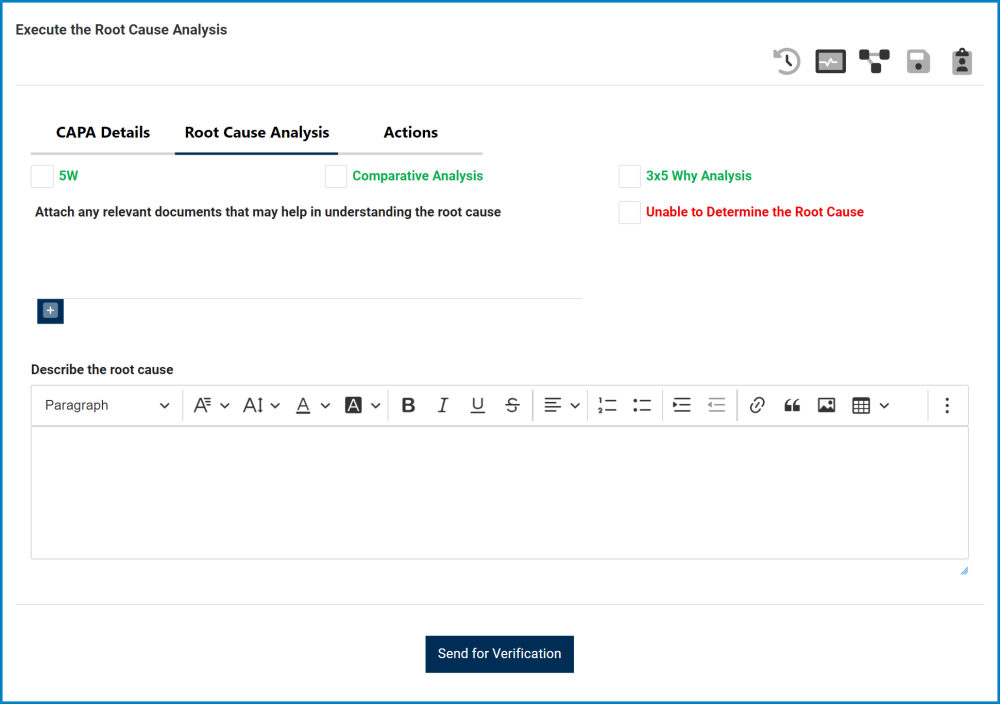Open the Paragraph style dropdown
Image resolution: width=1000 pixels, height=704 pixels.
(x=106, y=405)
